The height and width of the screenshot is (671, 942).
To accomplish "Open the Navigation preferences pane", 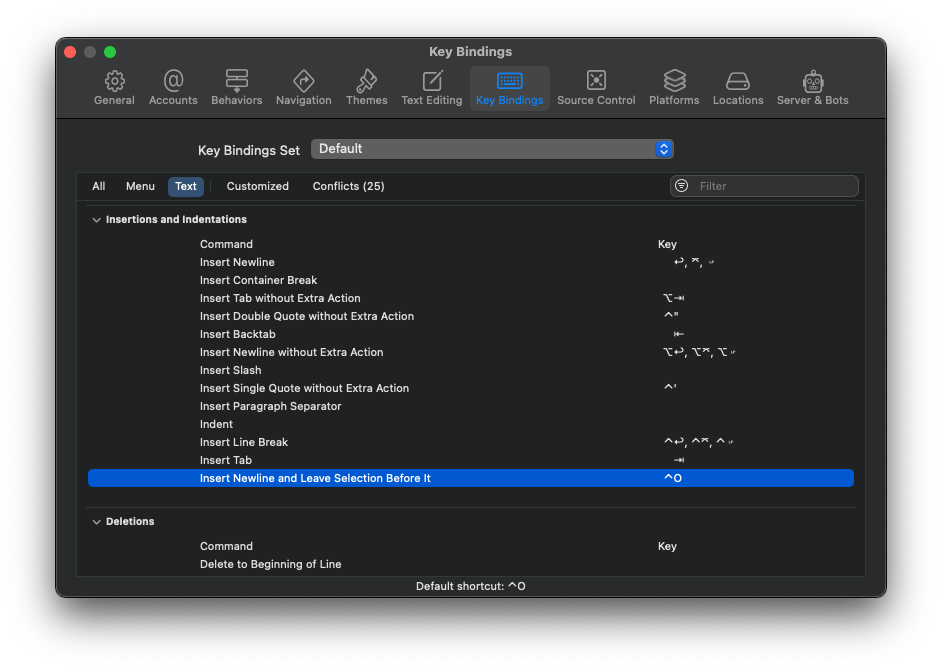I will [x=303, y=87].
